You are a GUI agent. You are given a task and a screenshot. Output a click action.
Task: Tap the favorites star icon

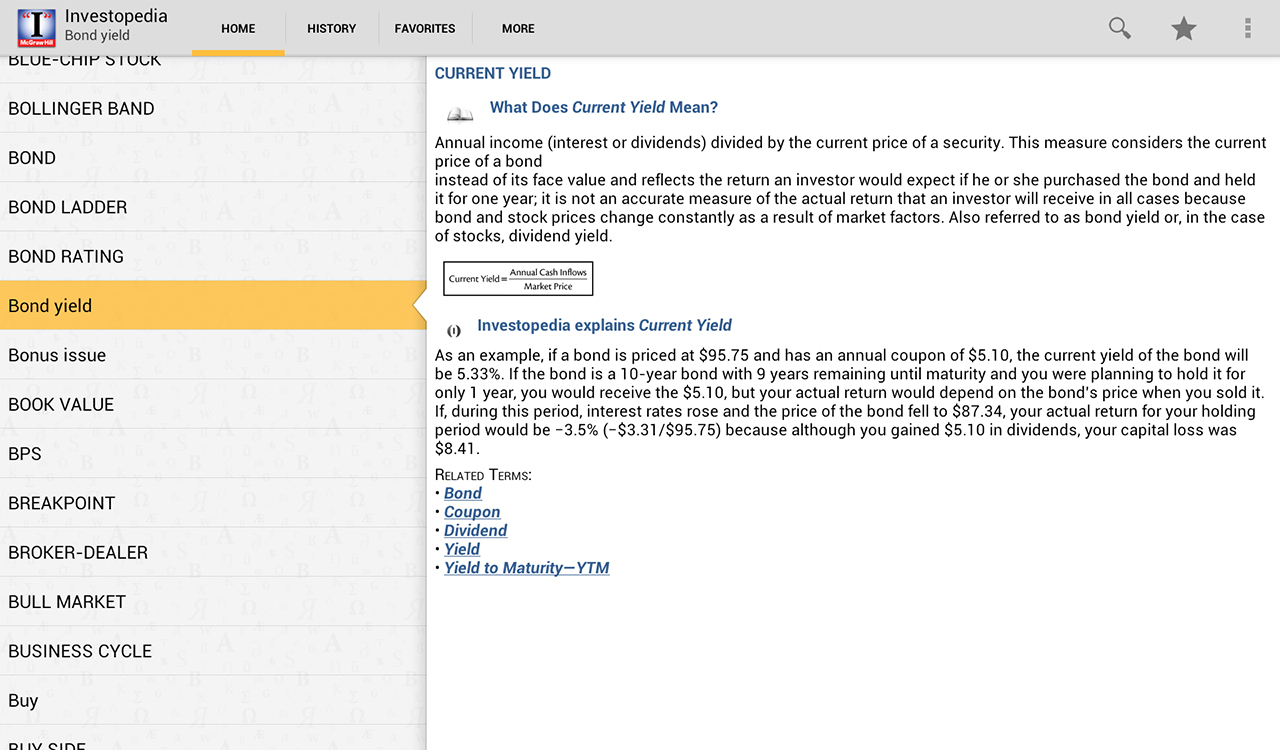point(1184,28)
